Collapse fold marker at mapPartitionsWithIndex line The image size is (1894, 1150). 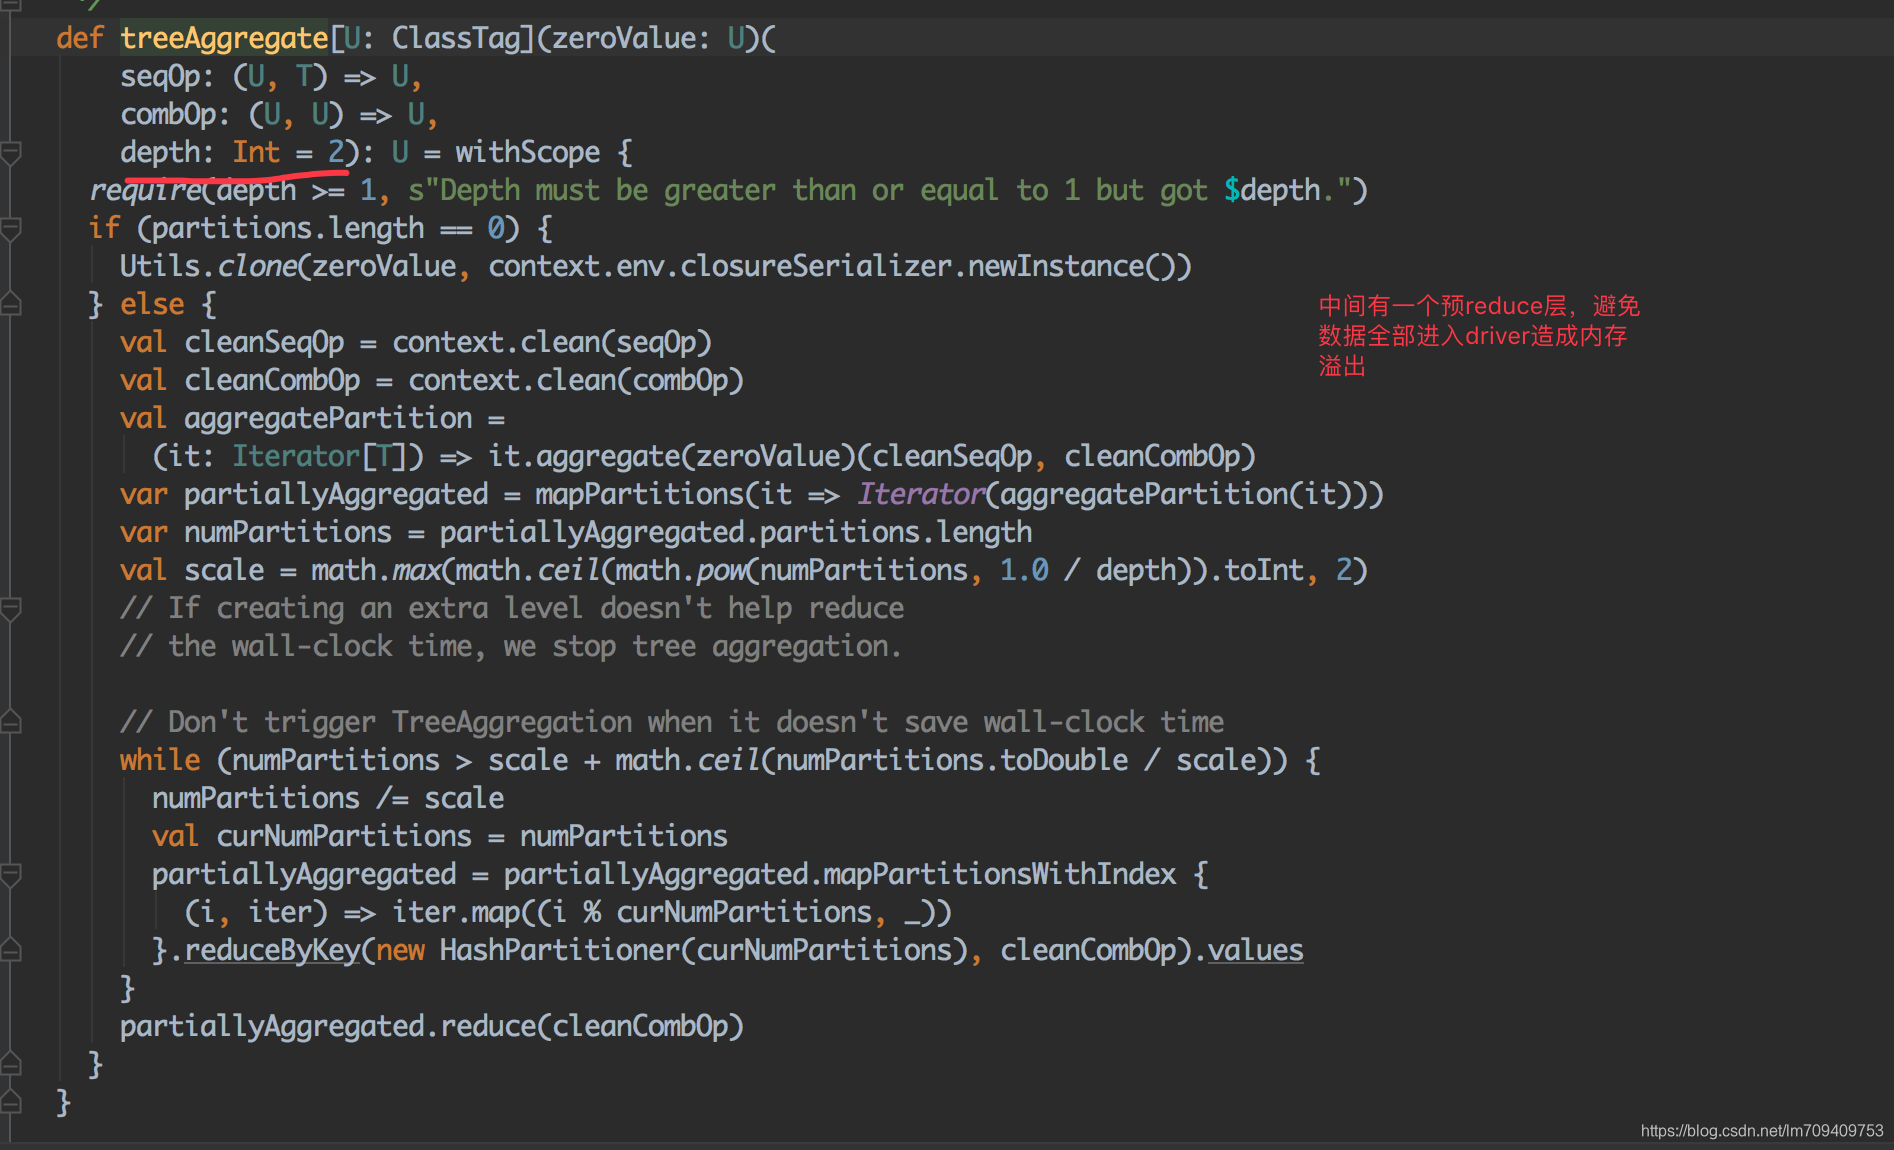(x=11, y=875)
